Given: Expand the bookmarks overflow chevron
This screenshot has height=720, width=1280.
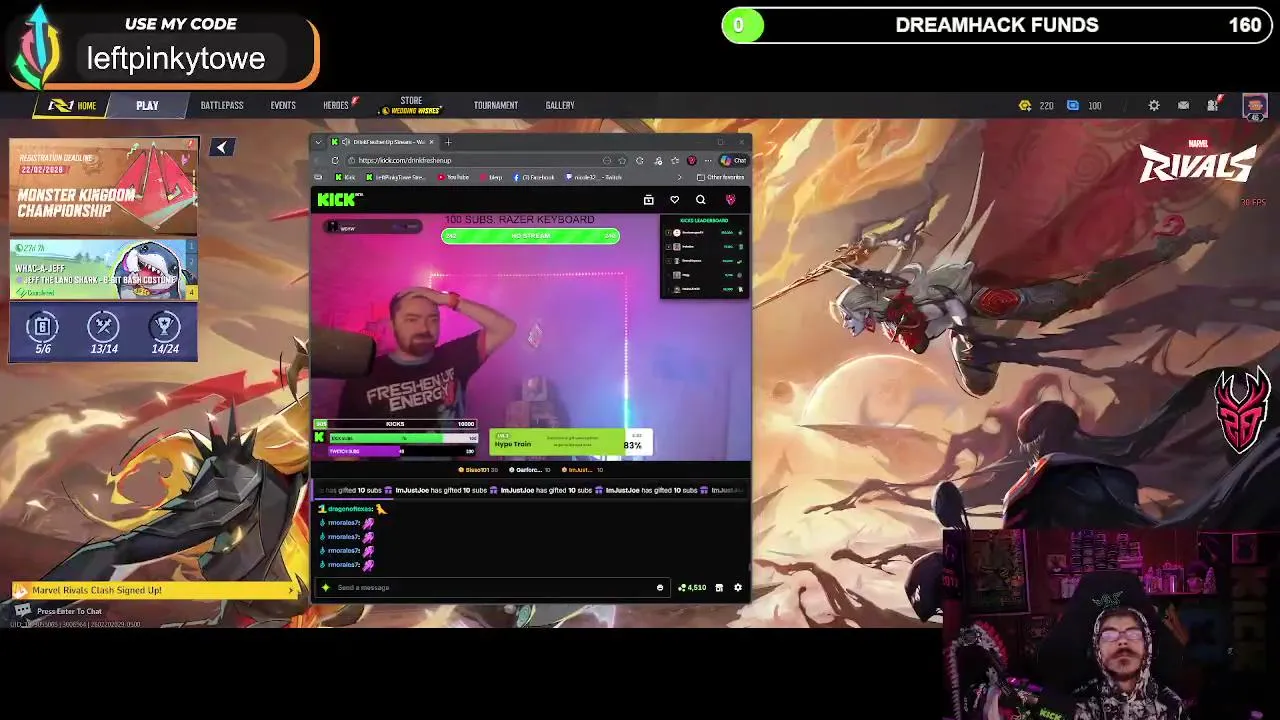Looking at the screenshot, I should (x=680, y=177).
